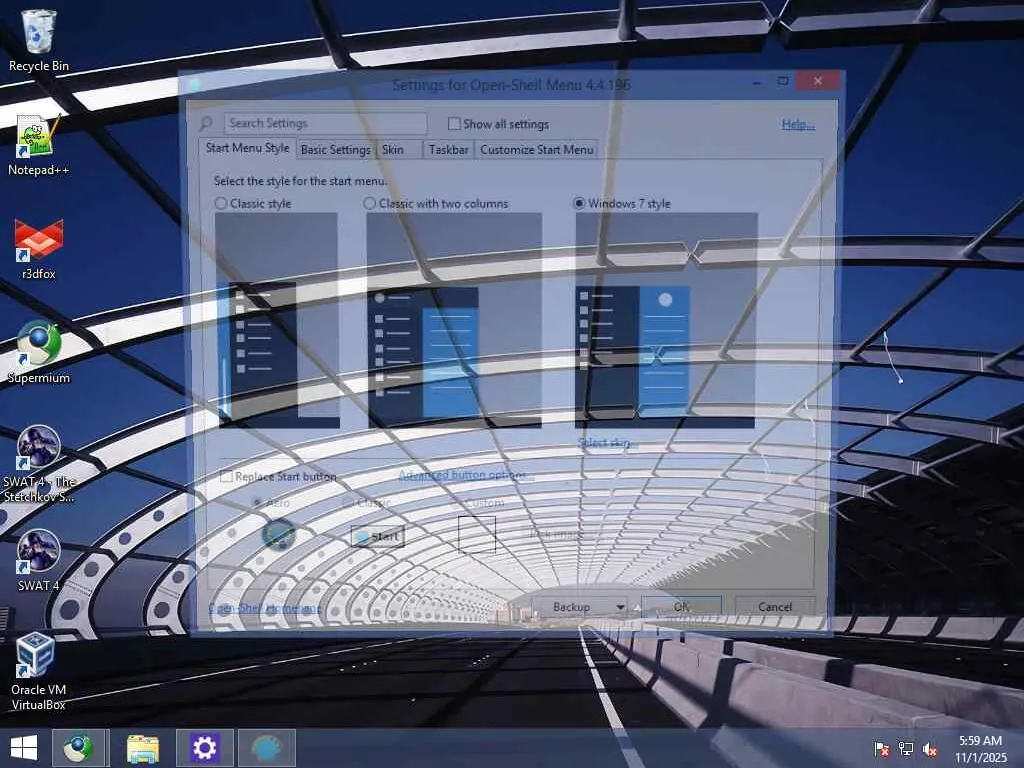Click the Aero start button orb image

(x=279, y=534)
